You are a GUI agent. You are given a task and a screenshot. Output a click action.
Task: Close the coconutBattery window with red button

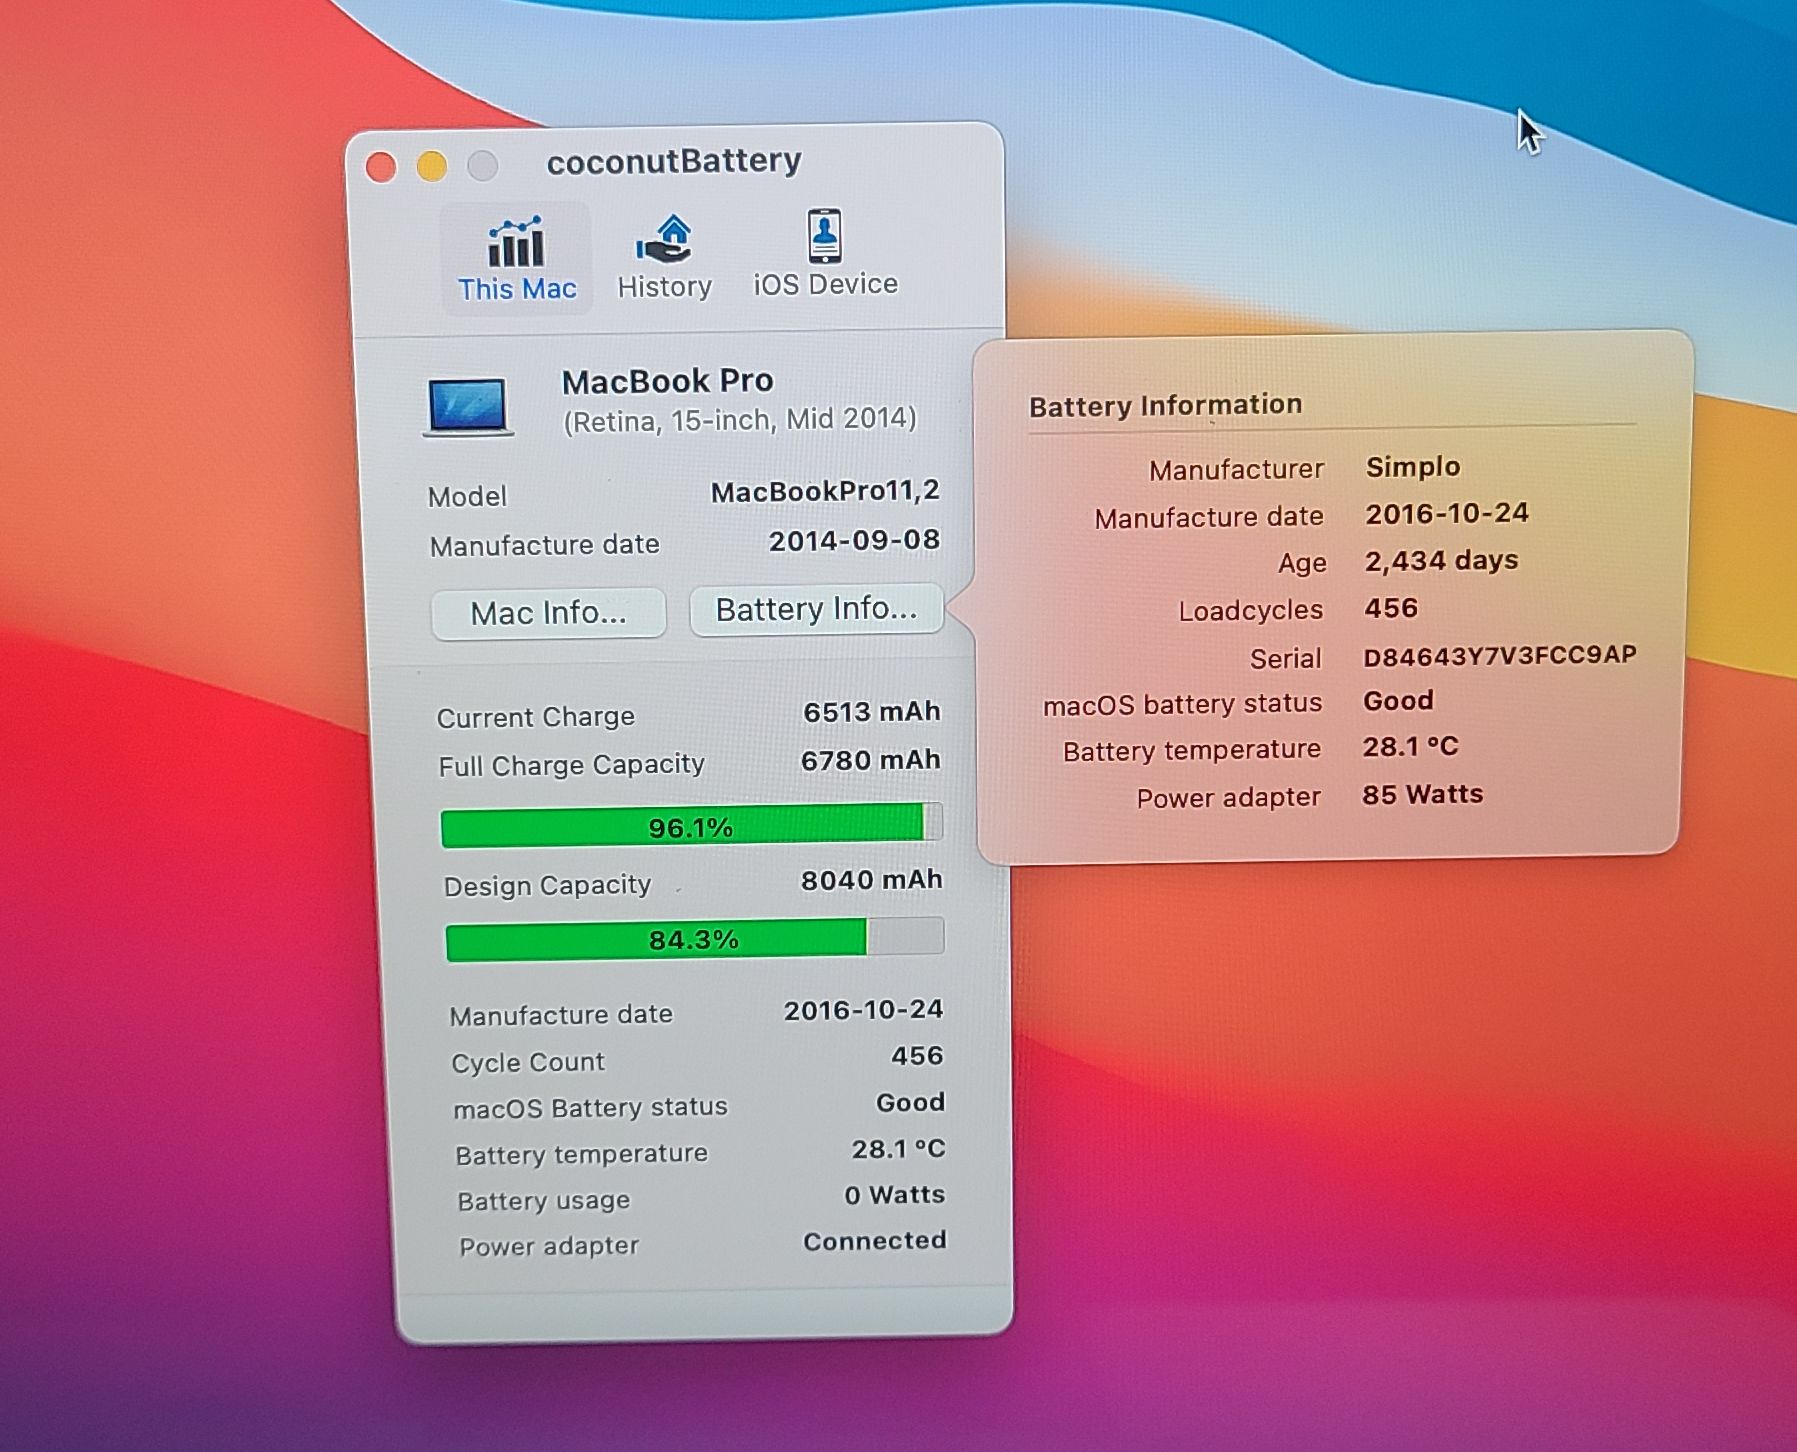point(381,167)
